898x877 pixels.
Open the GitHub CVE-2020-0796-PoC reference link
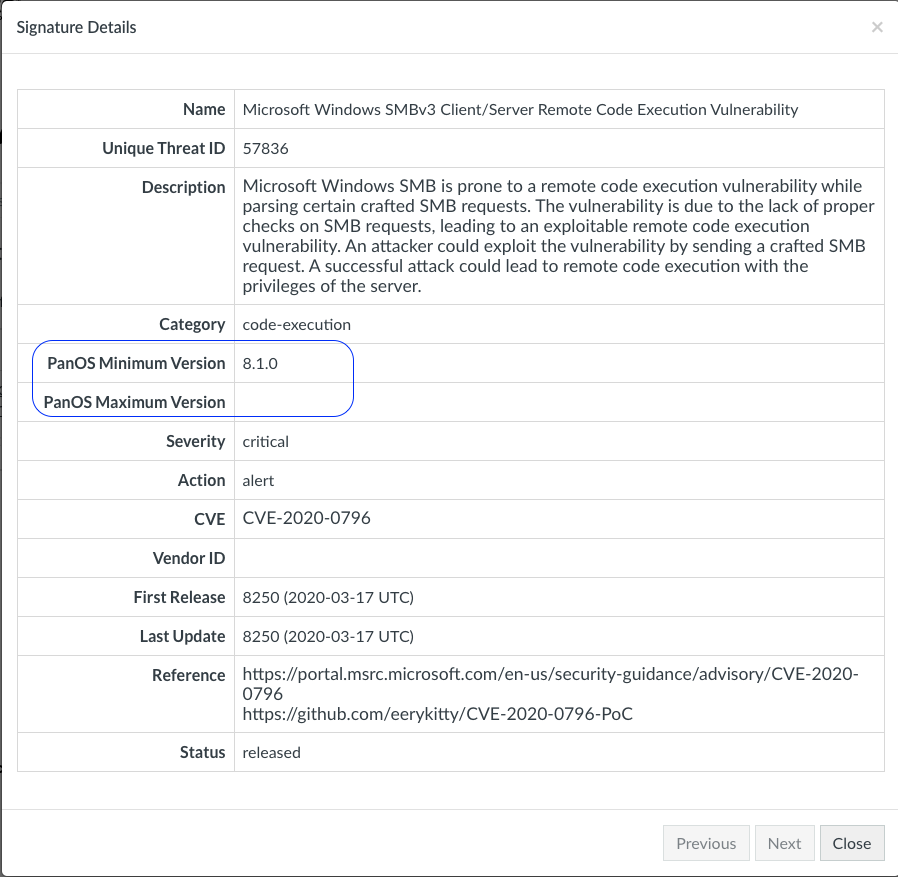(437, 714)
